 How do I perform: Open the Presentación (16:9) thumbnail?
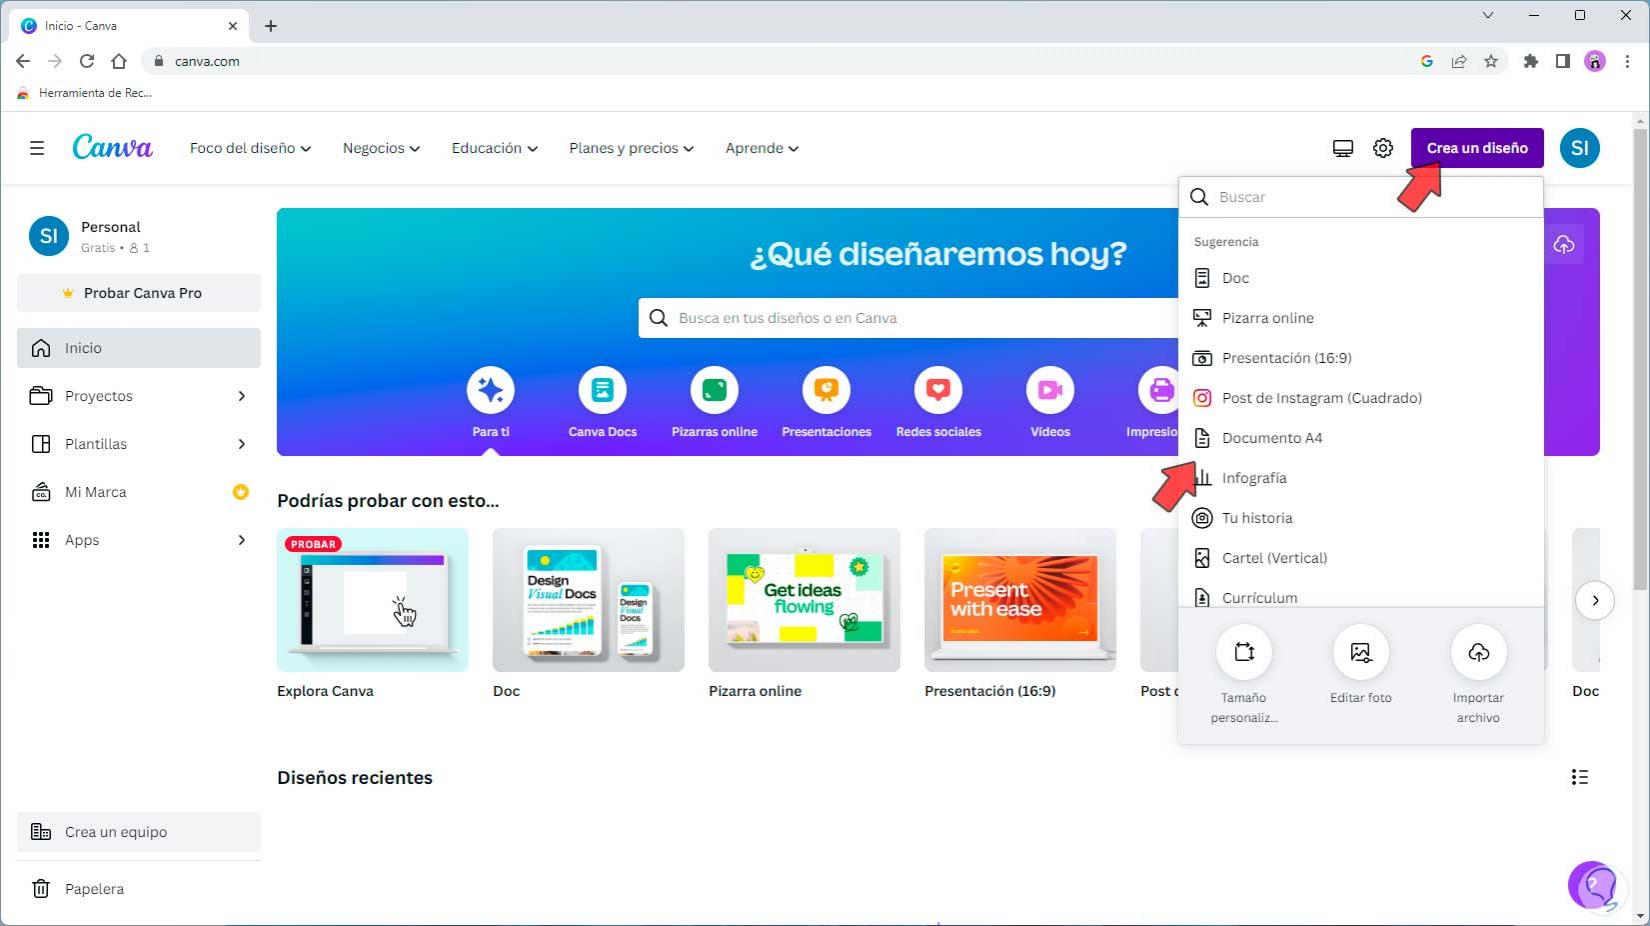pyautogui.click(x=1020, y=600)
